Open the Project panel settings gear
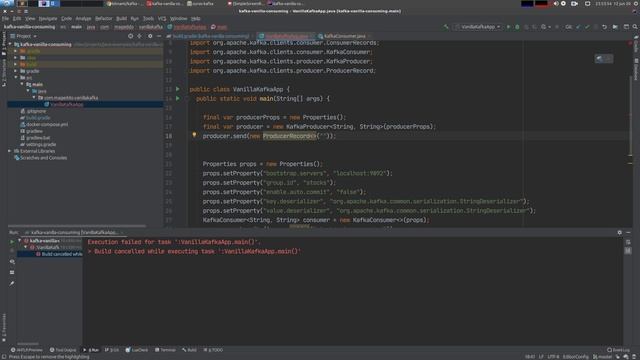640x360 pixels. (150, 36)
